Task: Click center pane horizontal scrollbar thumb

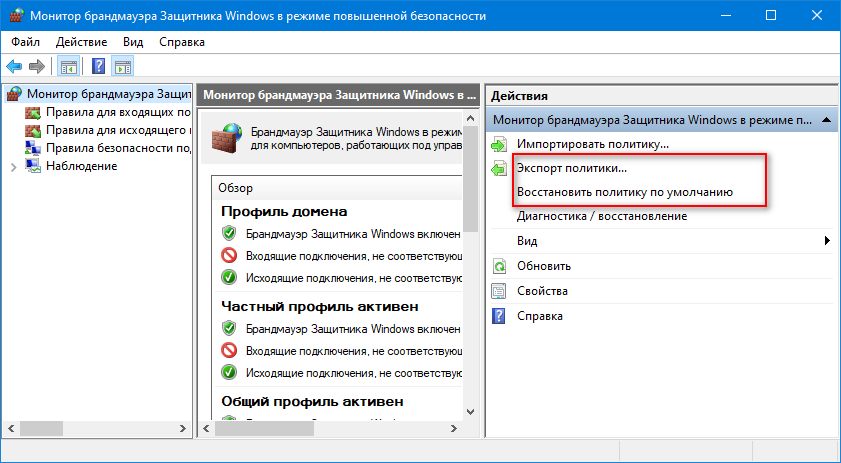Action: (264, 429)
